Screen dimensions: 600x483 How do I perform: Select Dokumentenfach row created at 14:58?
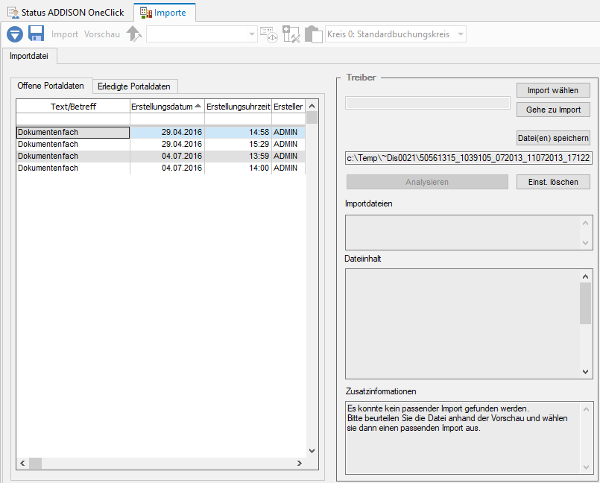click(x=161, y=132)
